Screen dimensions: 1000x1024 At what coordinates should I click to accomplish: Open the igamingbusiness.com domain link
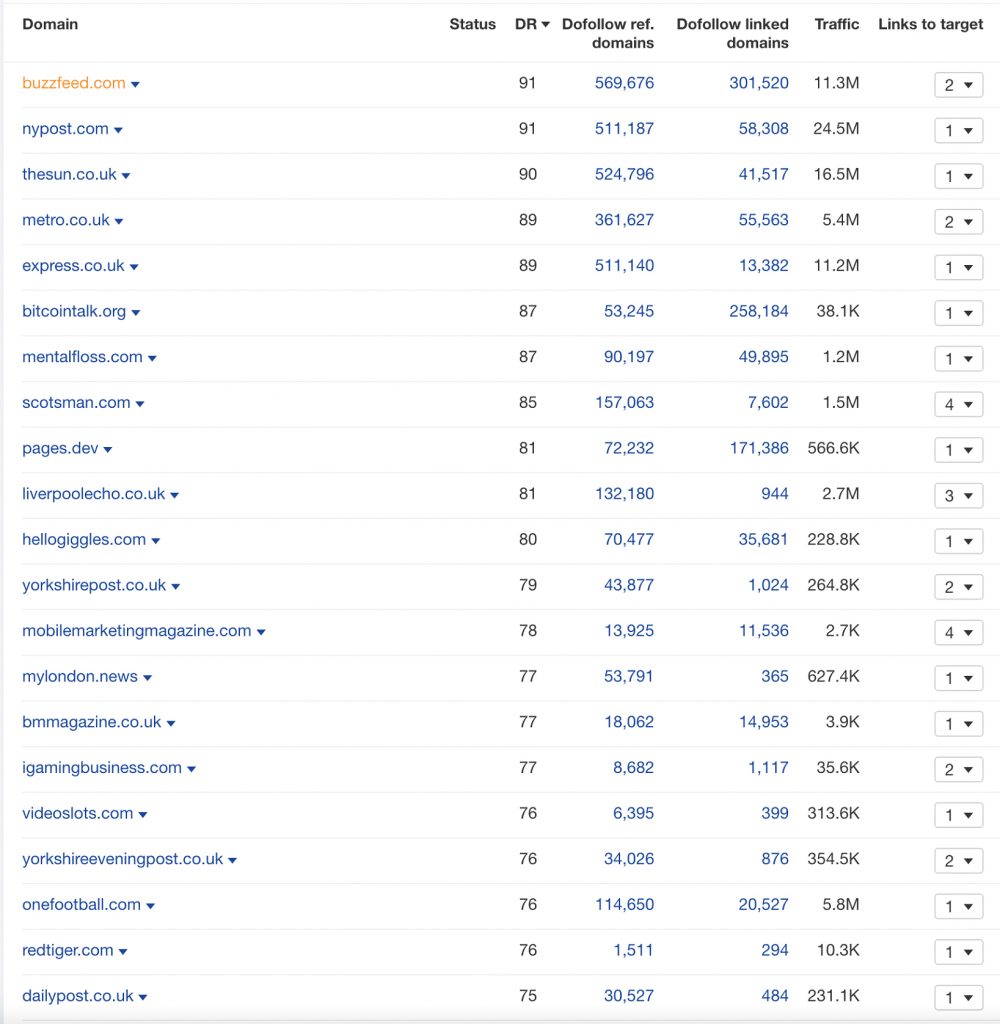click(x=102, y=768)
